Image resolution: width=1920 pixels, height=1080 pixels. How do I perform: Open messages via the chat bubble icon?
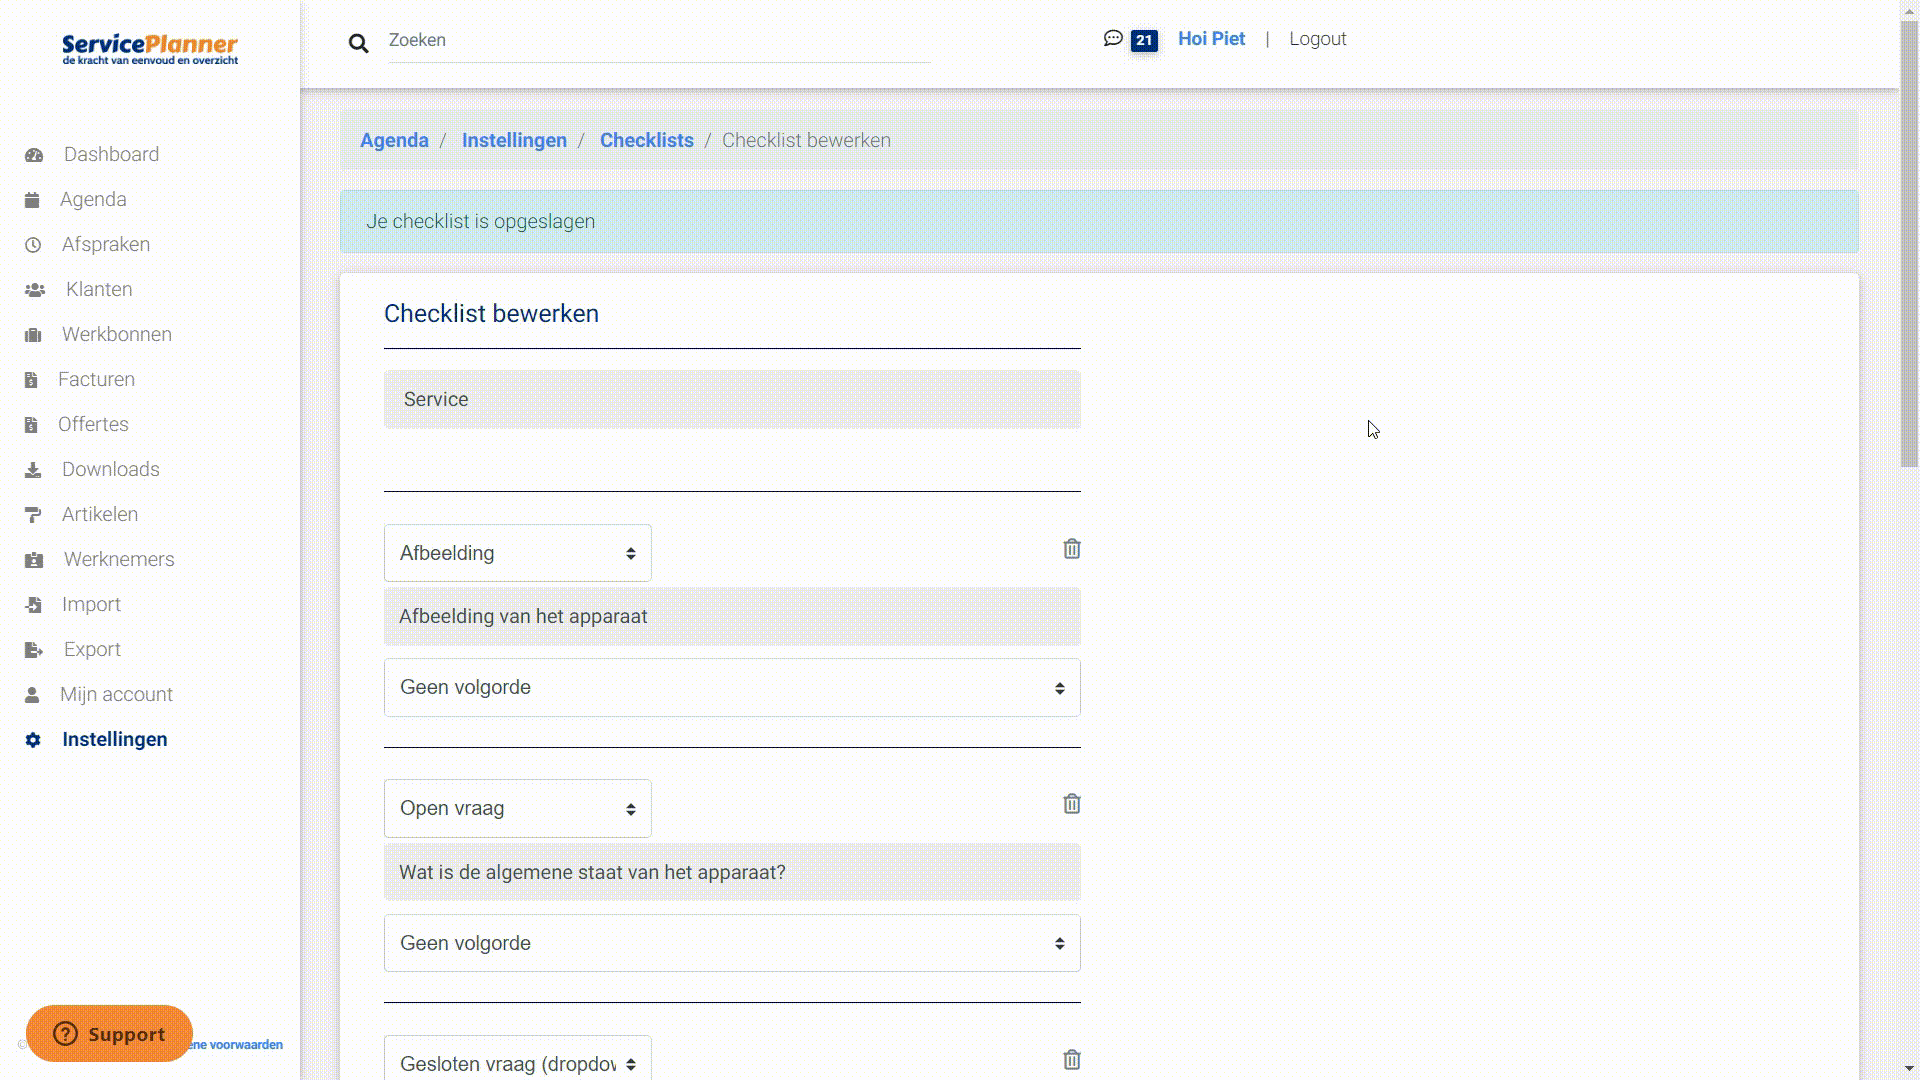point(1112,38)
